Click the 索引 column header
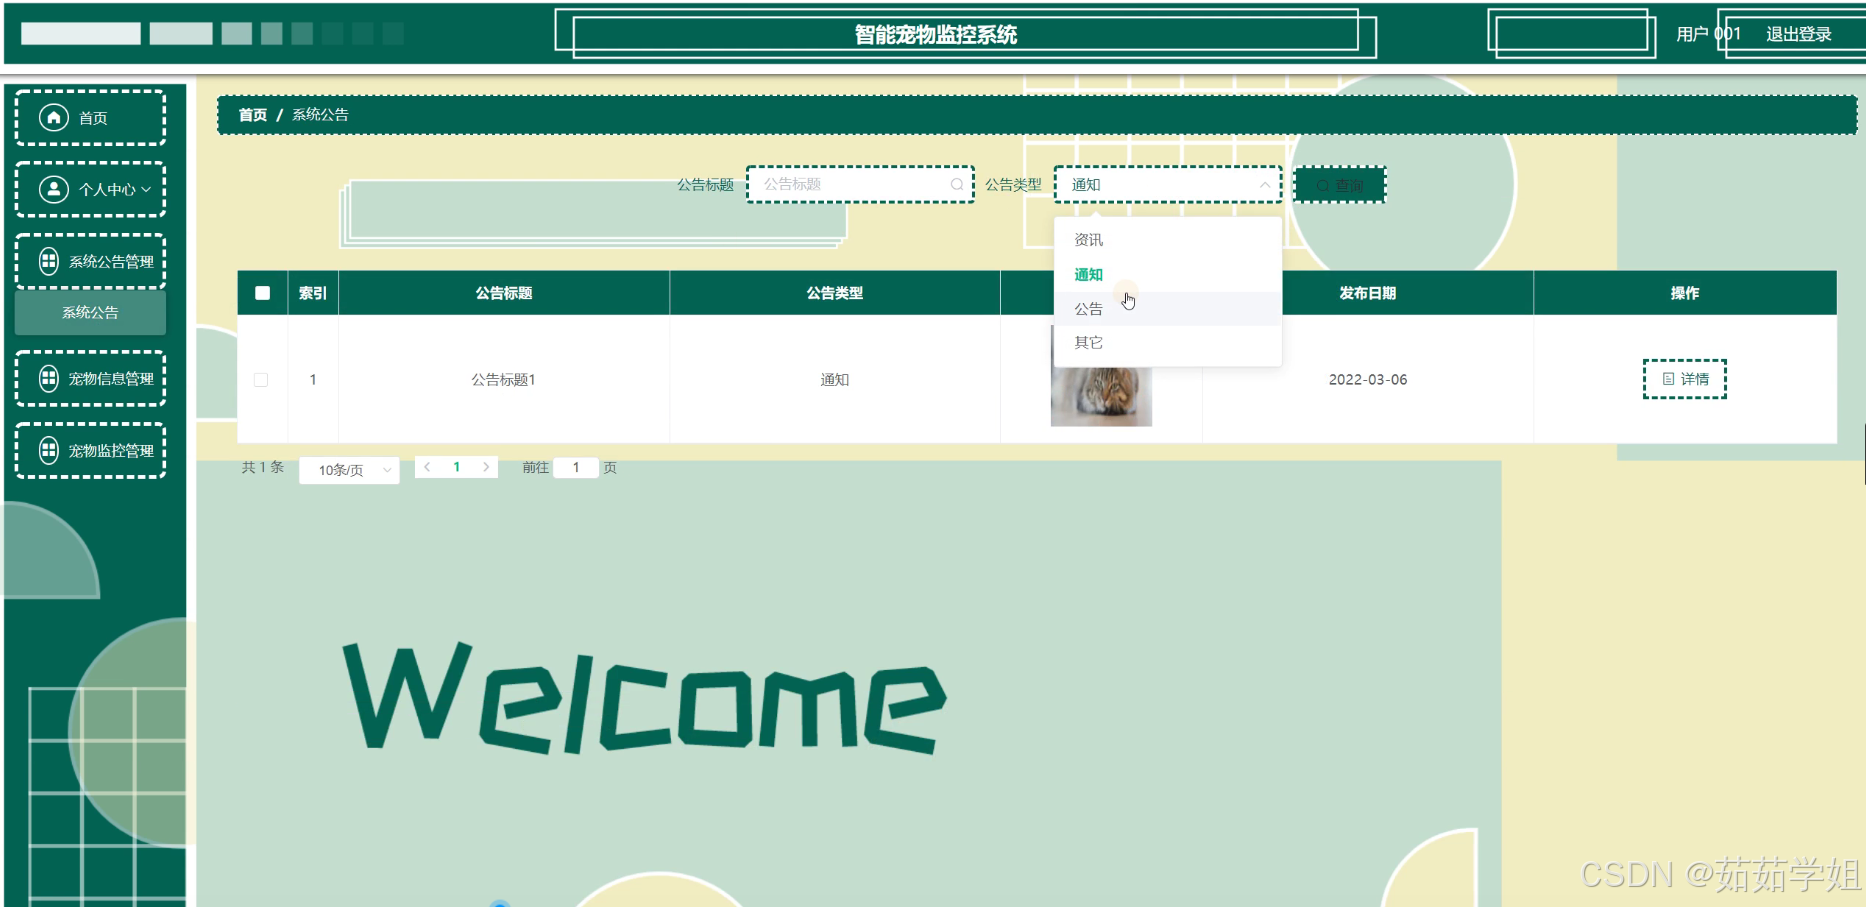 pyautogui.click(x=313, y=293)
